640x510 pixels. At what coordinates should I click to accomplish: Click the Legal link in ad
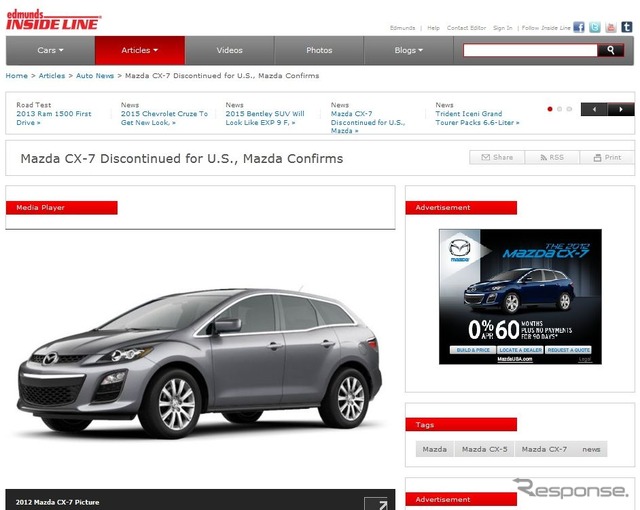pos(585,359)
